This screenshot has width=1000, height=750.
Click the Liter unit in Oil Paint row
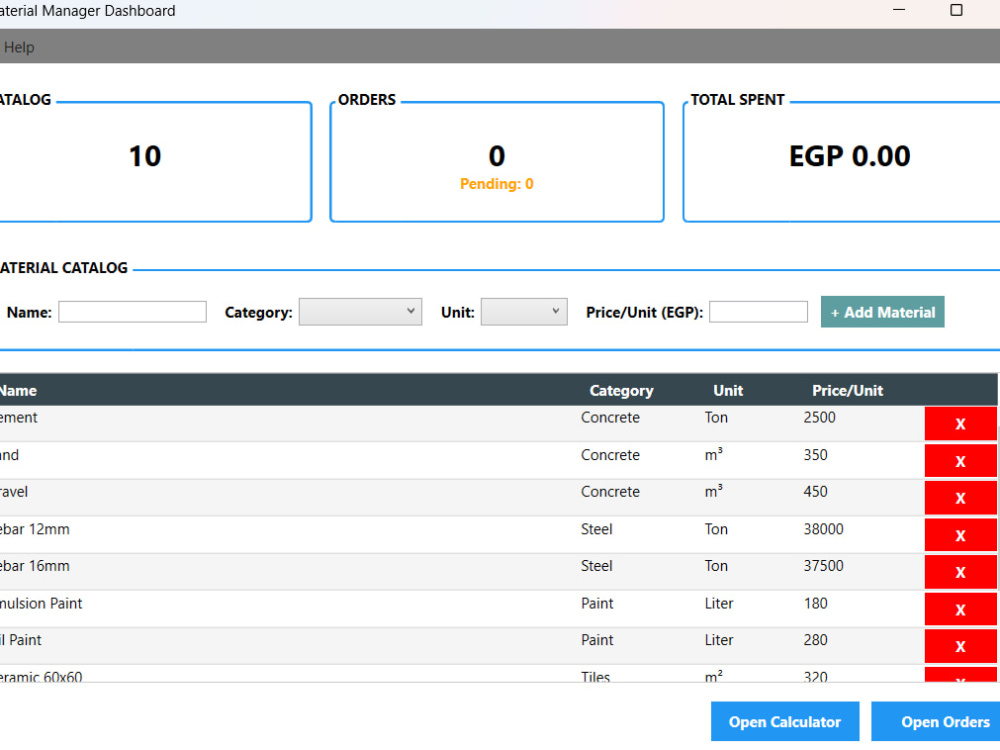click(719, 640)
